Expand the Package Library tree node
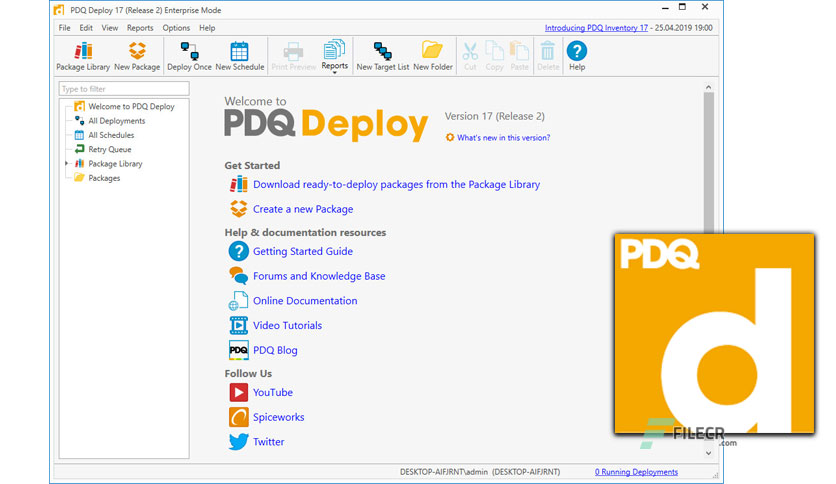Viewport: 836px width, 484px height. point(66,164)
